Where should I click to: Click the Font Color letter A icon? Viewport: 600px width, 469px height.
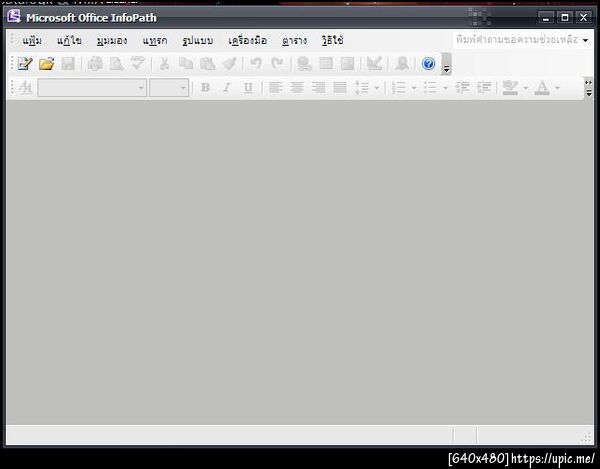pyautogui.click(x=542, y=88)
